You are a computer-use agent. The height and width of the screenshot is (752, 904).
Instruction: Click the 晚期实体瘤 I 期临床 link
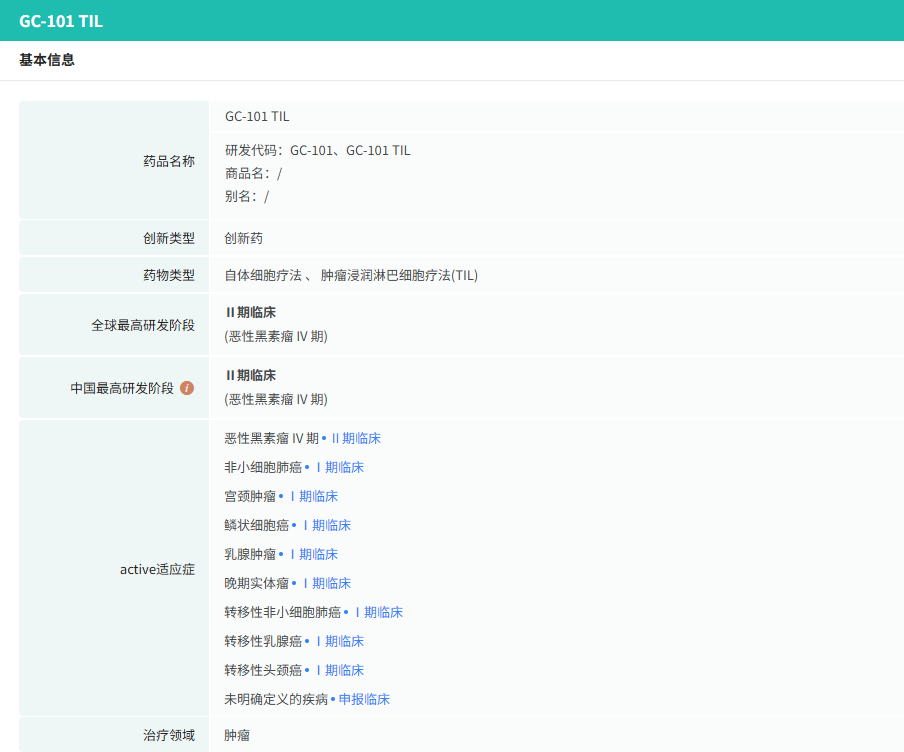point(326,583)
